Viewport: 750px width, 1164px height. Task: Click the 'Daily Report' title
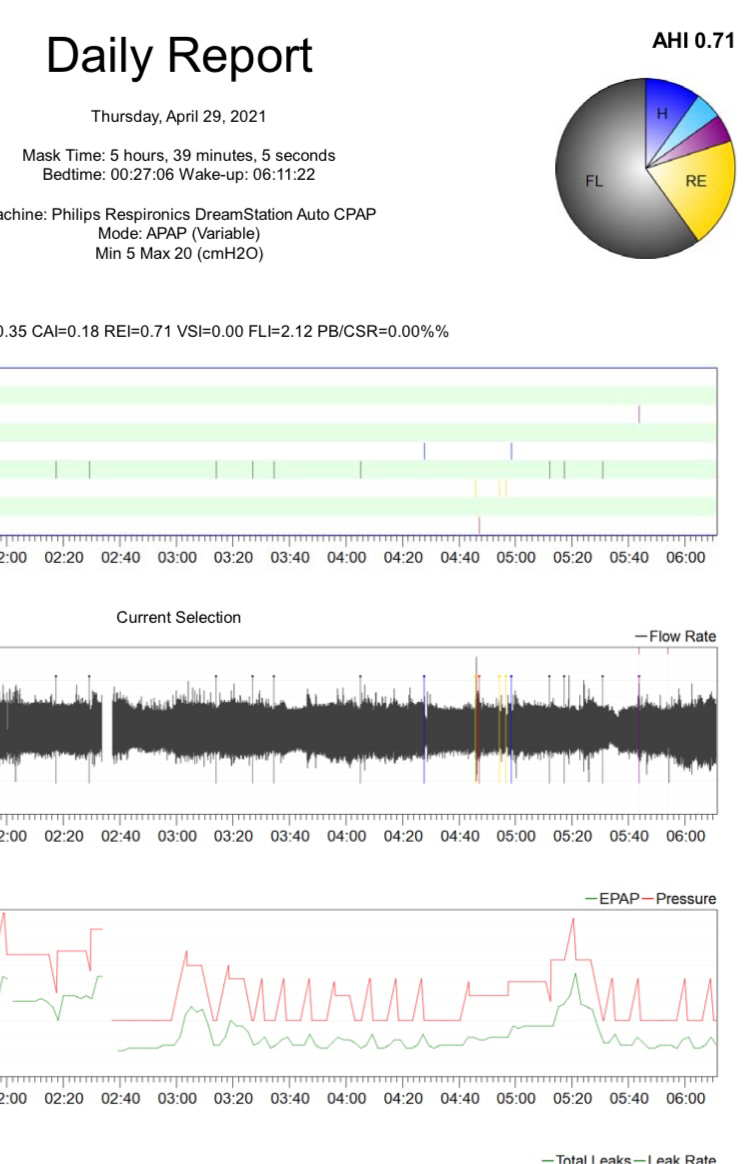click(x=179, y=56)
